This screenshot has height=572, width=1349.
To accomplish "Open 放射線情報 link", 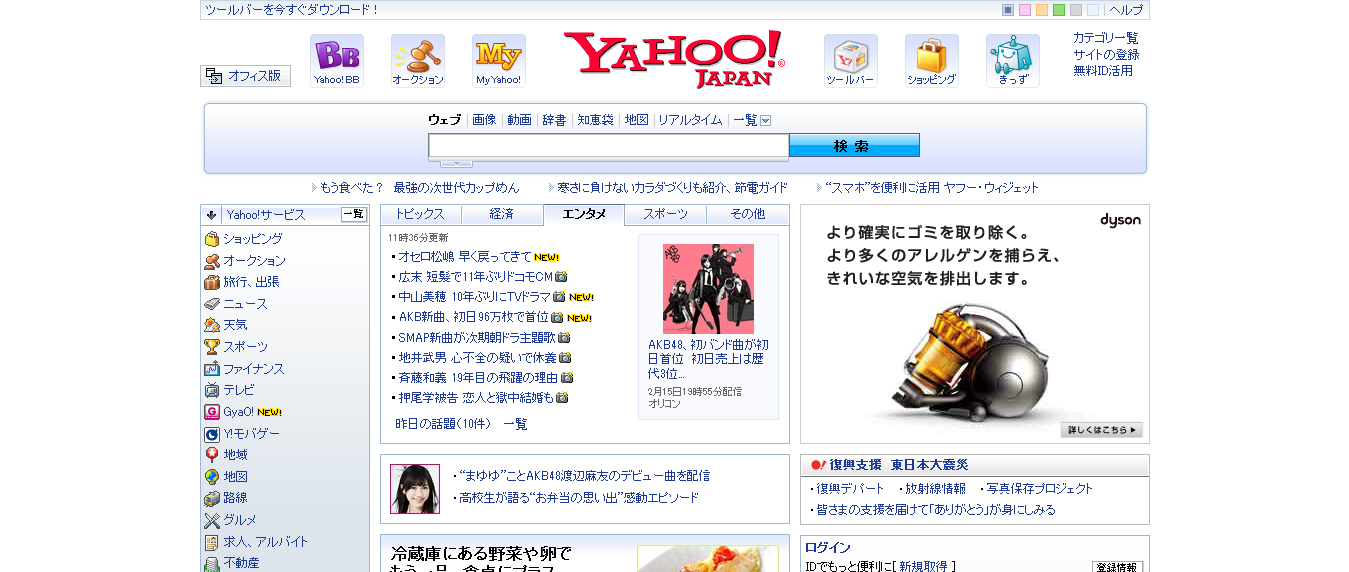I will 935,489.
